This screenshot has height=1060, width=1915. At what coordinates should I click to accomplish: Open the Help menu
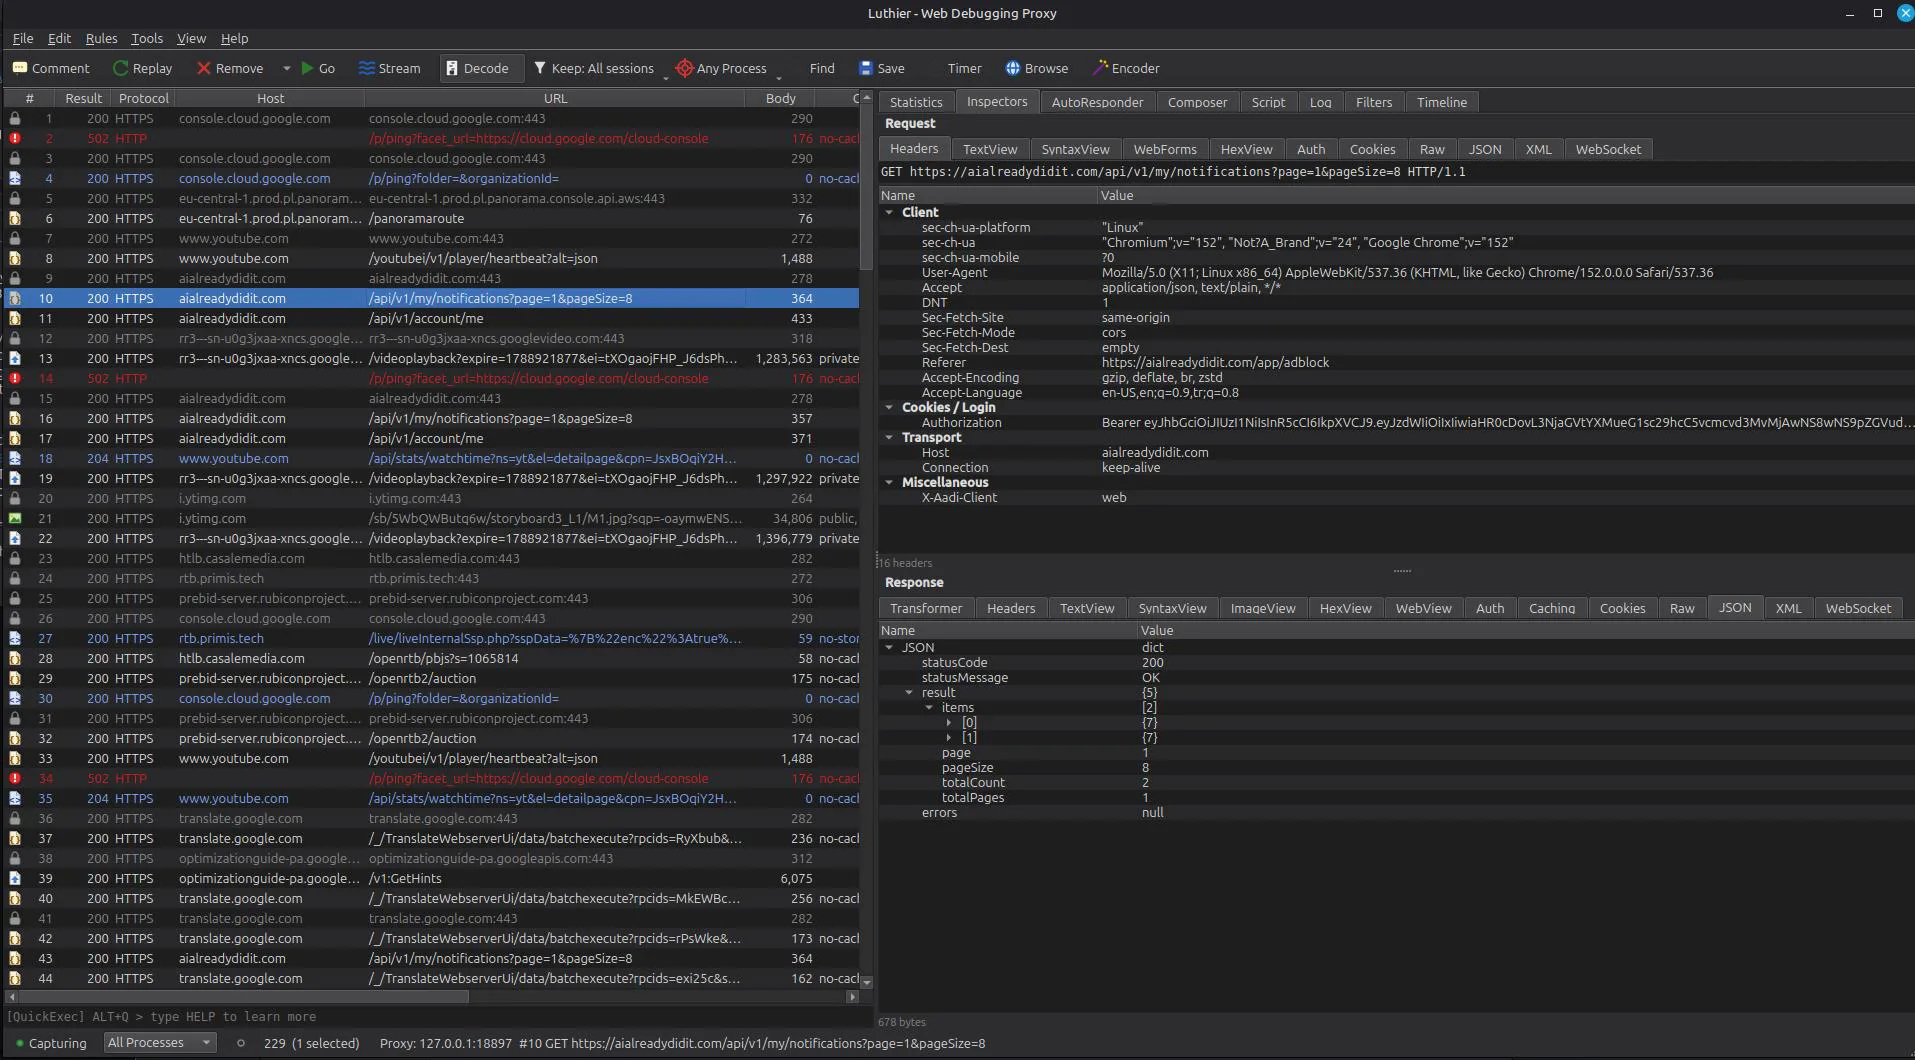click(x=234, y=38)
